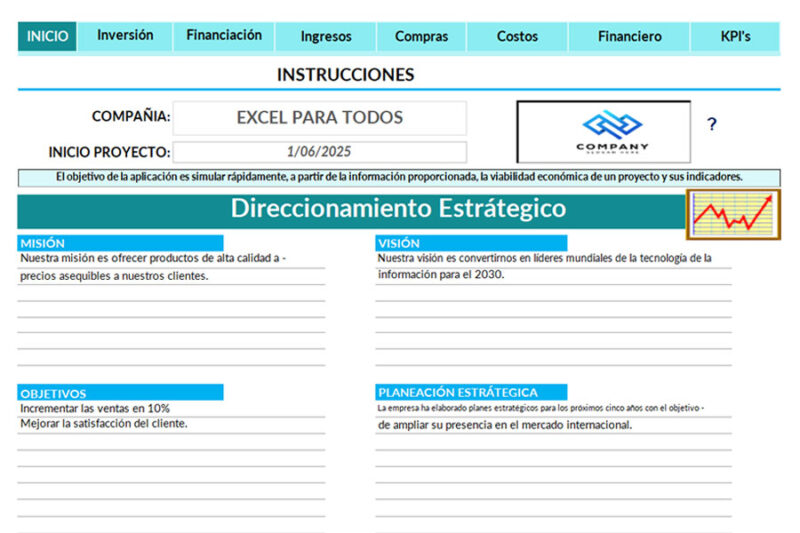Select the OBJETIVOS section header
800x533 pixels.
120,393
